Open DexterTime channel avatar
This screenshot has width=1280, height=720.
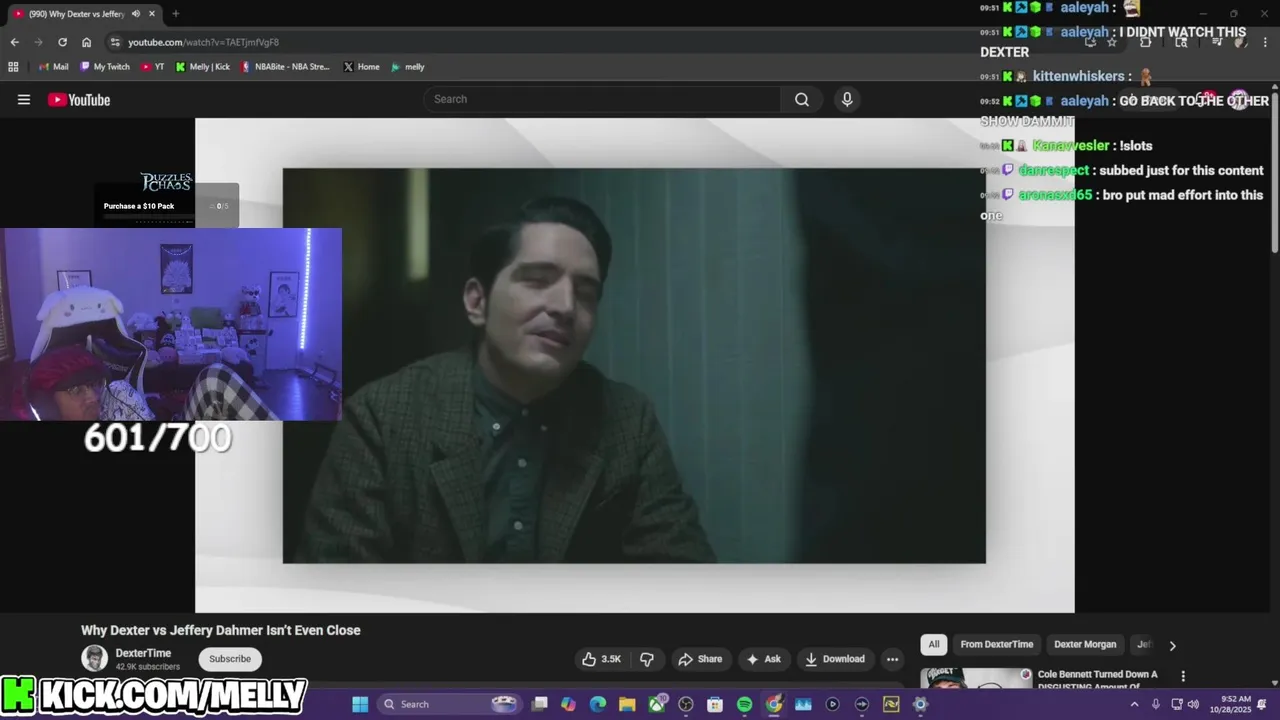click(x=94, y=658)
